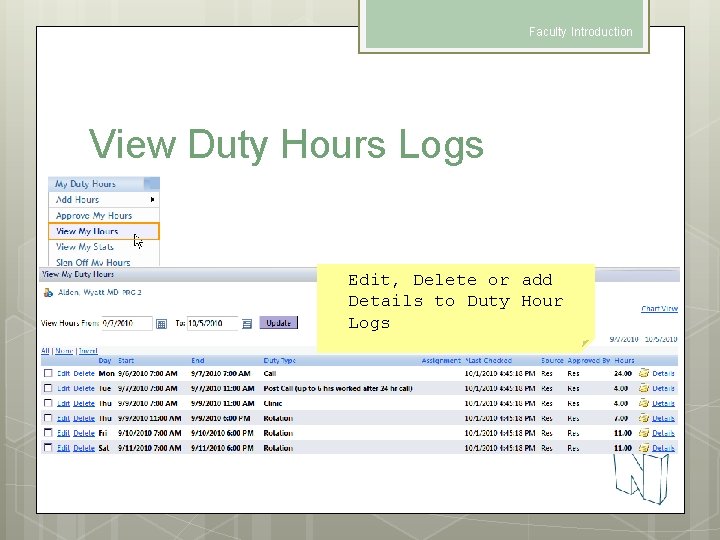
Task: Click Edit for the Thu Clinic entry
Action: click(63, 404)
